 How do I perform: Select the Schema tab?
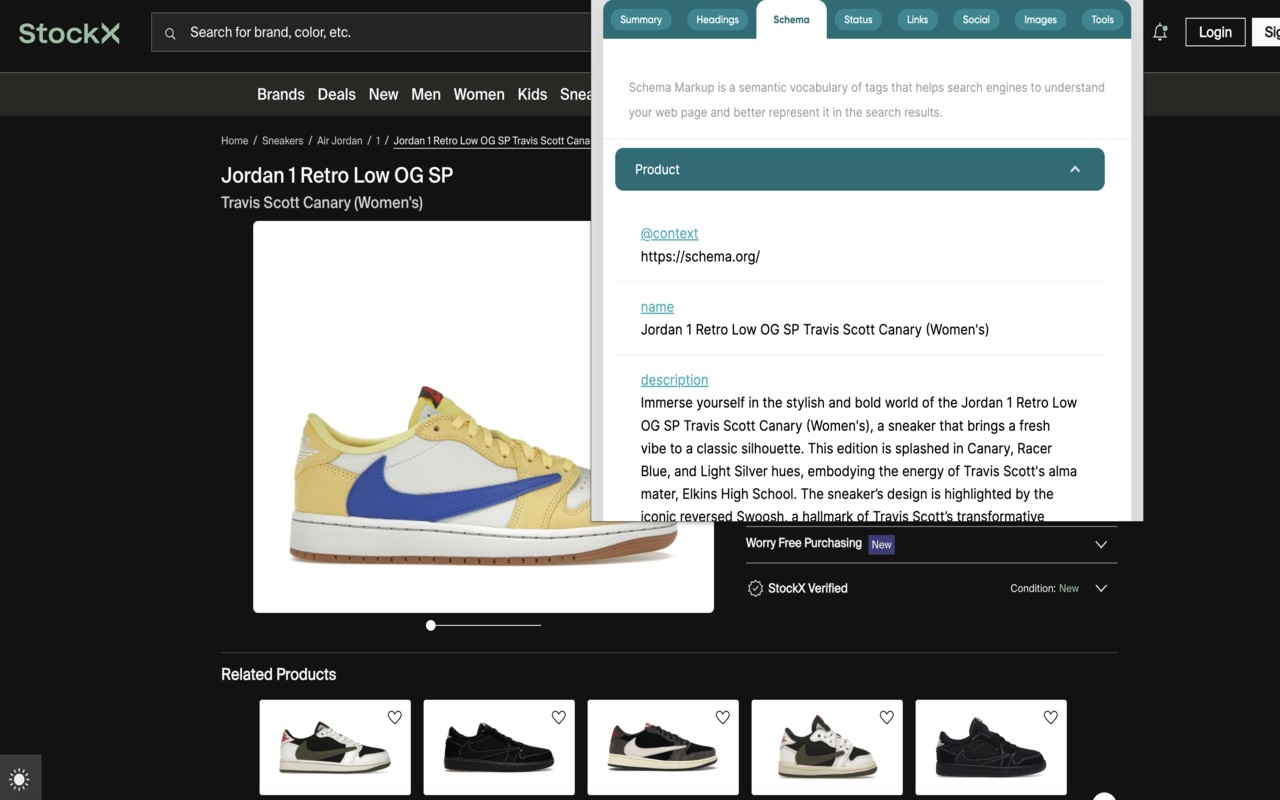791,19
